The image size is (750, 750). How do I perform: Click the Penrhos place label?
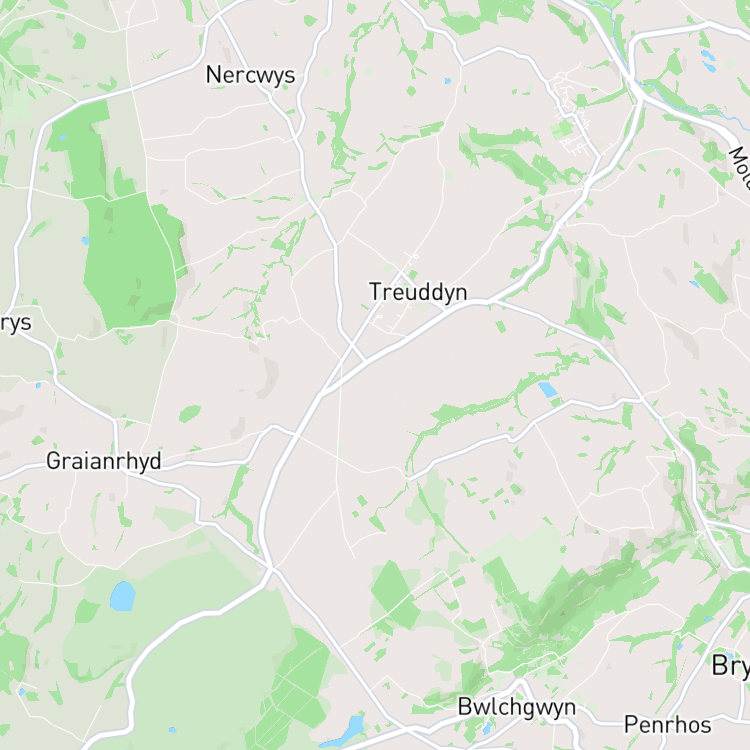point(668,725)
